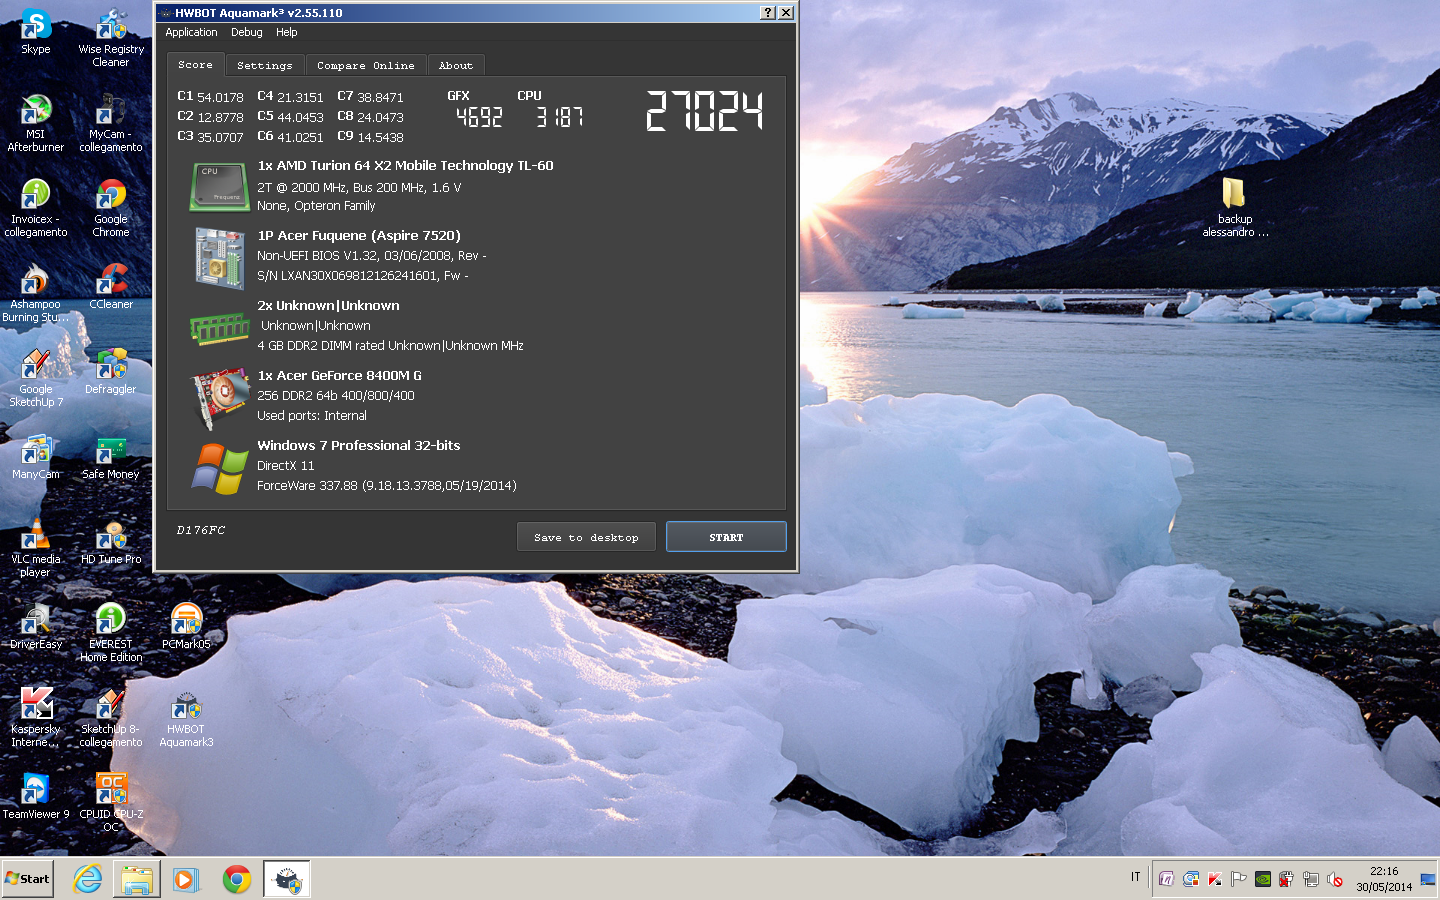Click the title bar help question button
The height and width of the screenshot is (900, 1440).
click(x=767, y=13)
